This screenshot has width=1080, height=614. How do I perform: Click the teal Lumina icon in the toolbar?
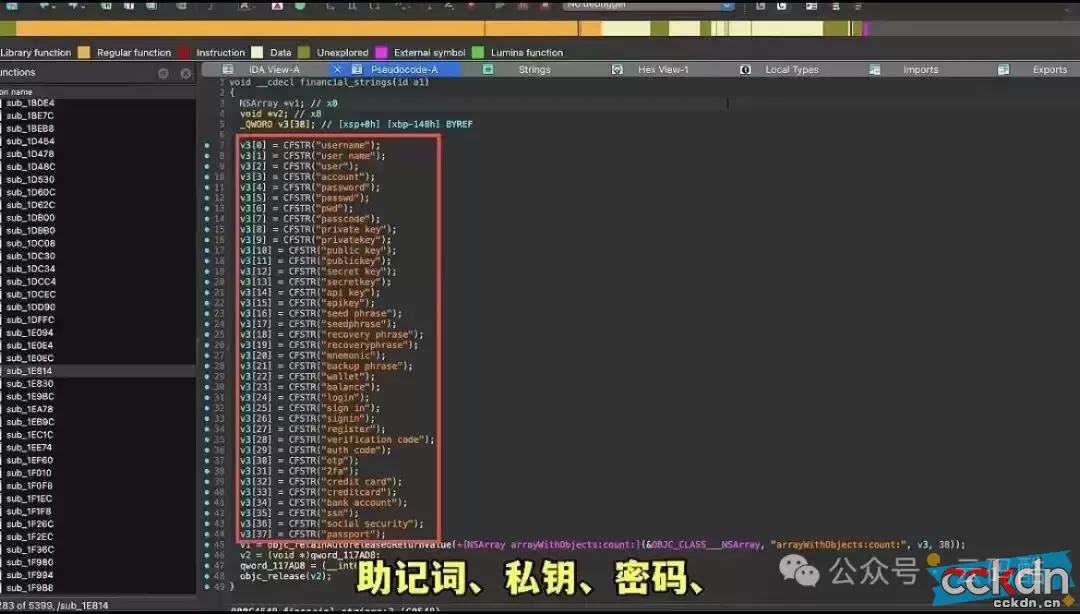pyautogui.click(x=301, y=6)
